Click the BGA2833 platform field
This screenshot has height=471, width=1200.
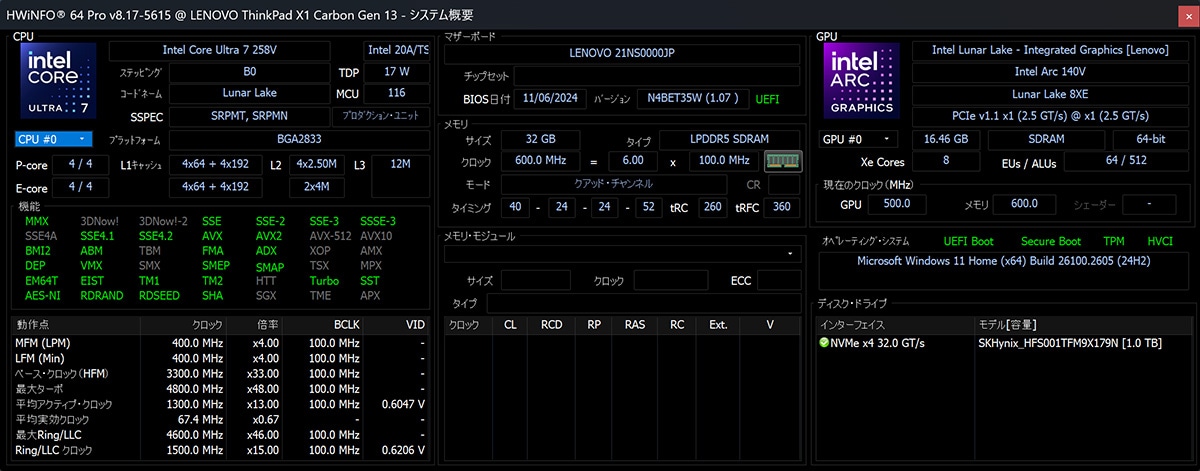tap(299, 140)
